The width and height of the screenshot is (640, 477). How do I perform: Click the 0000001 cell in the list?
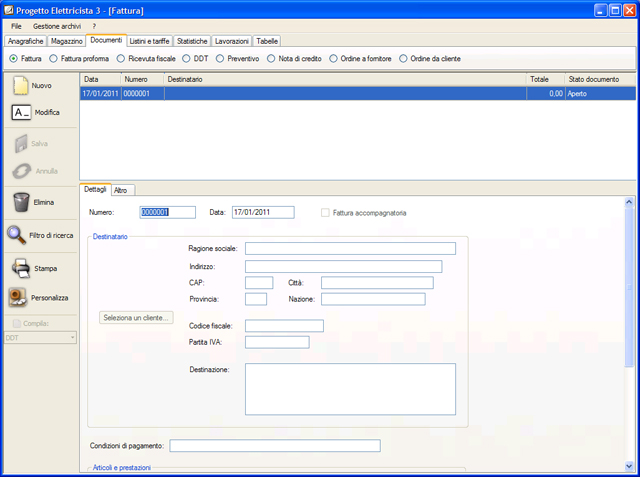142,93
